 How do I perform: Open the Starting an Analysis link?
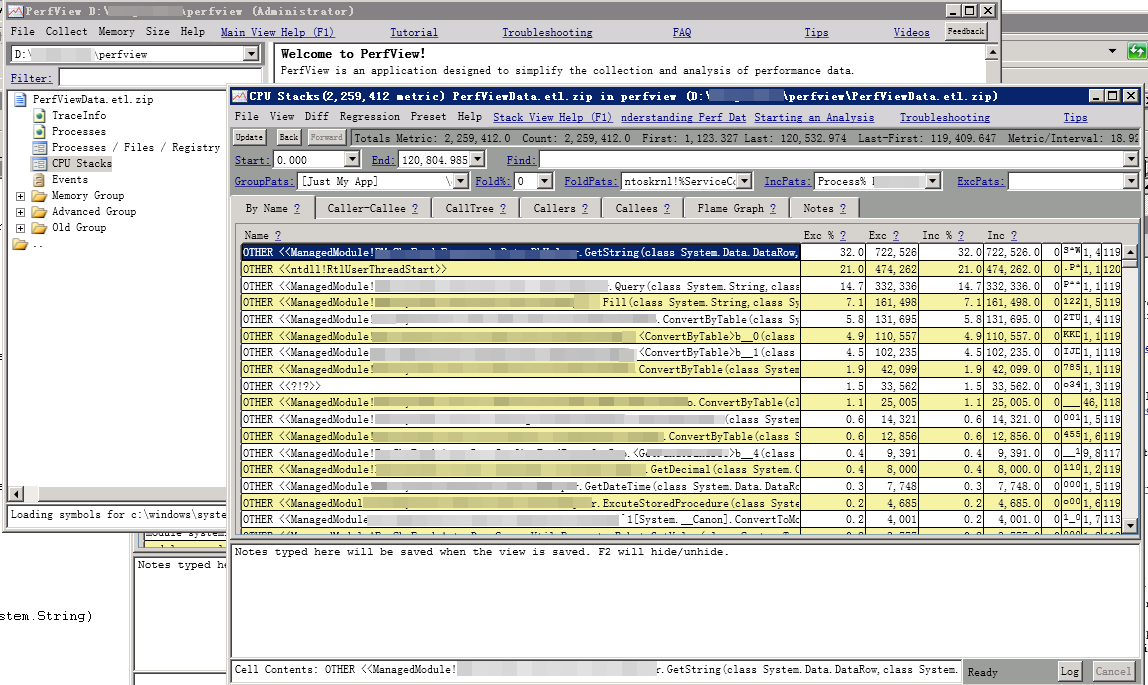pyautogui.click(x=814, y=117)
